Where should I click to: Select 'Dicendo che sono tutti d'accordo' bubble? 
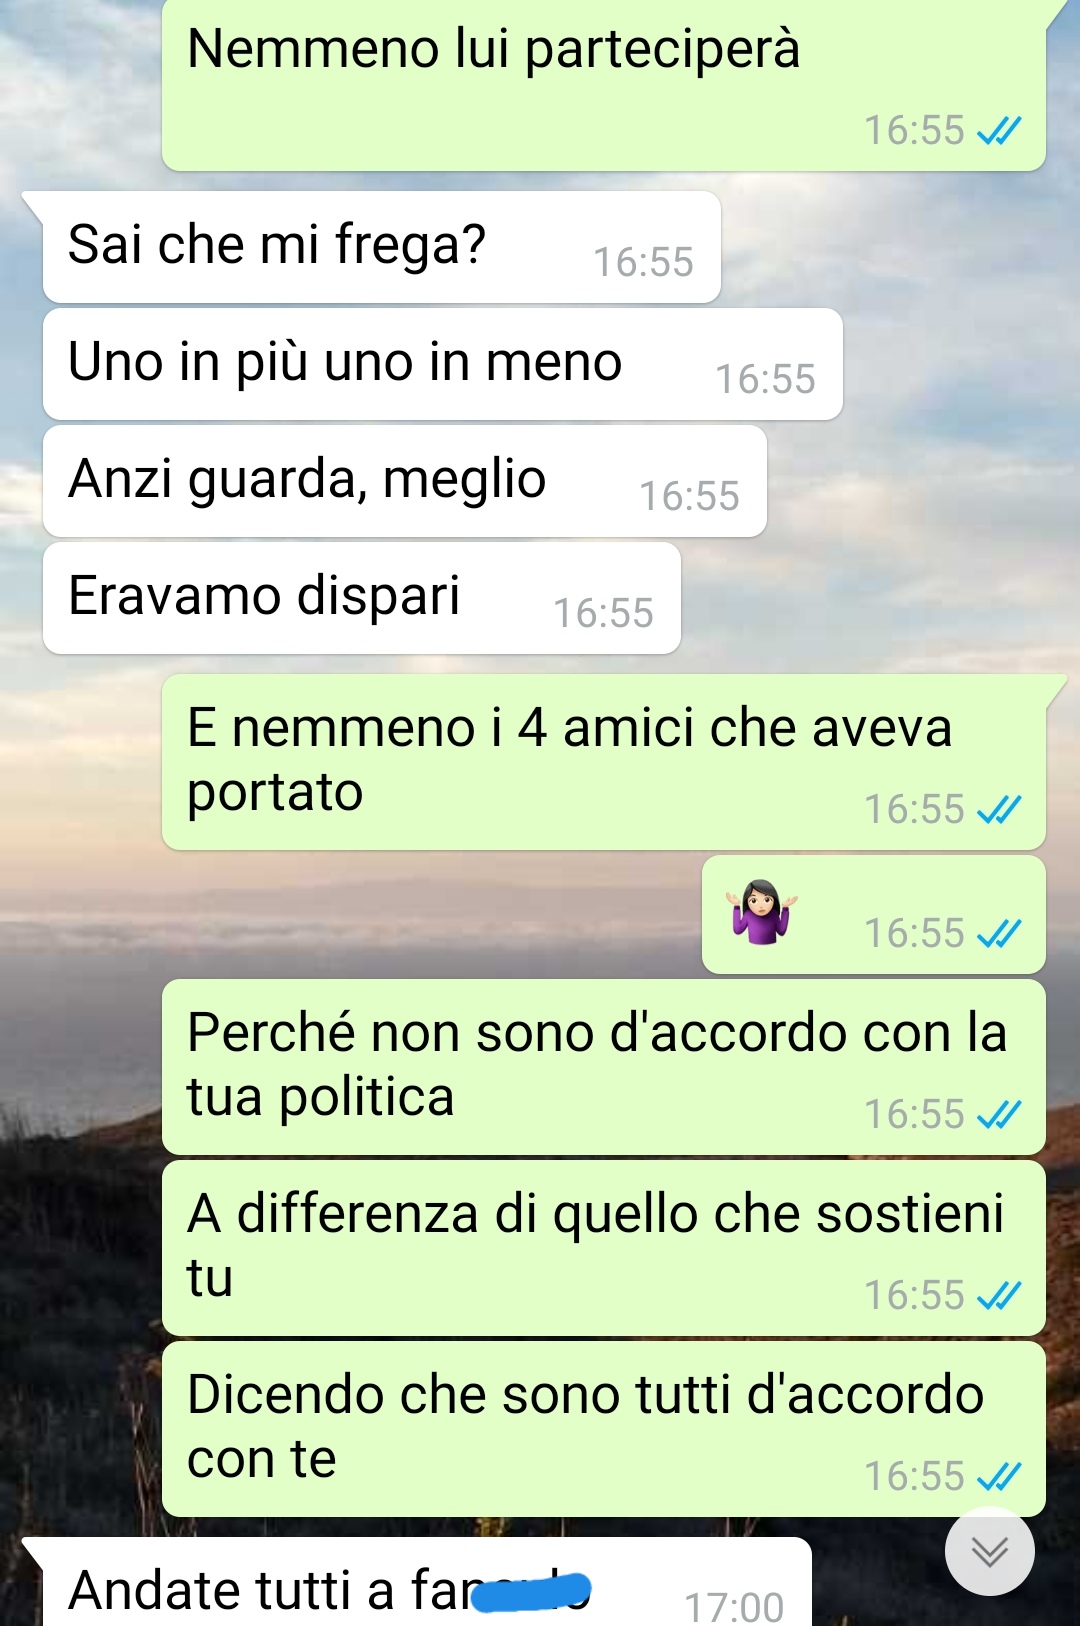coord(604,1429)
